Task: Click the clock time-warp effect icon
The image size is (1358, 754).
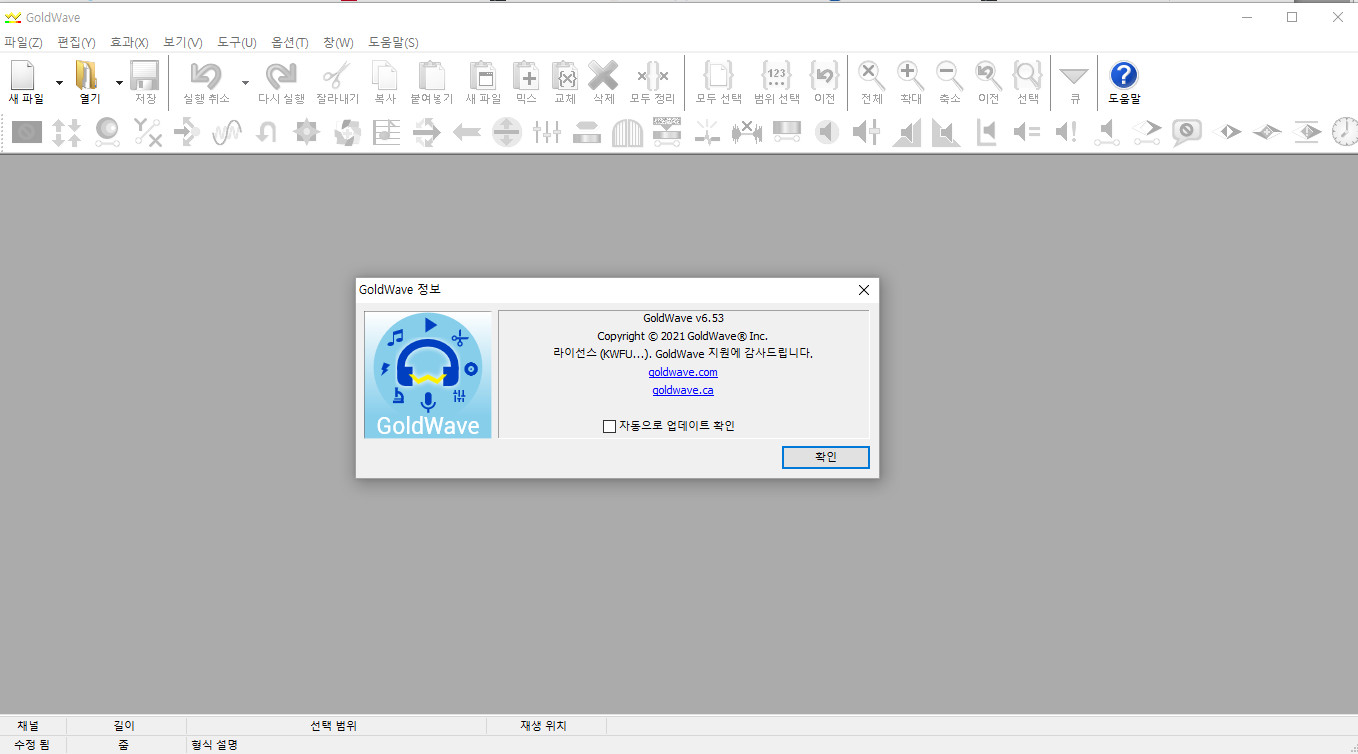Action: pyautogui.click(x=1345, y=131)
